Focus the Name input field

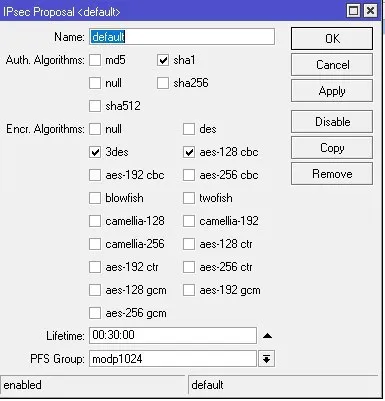[x=182, y=37]
